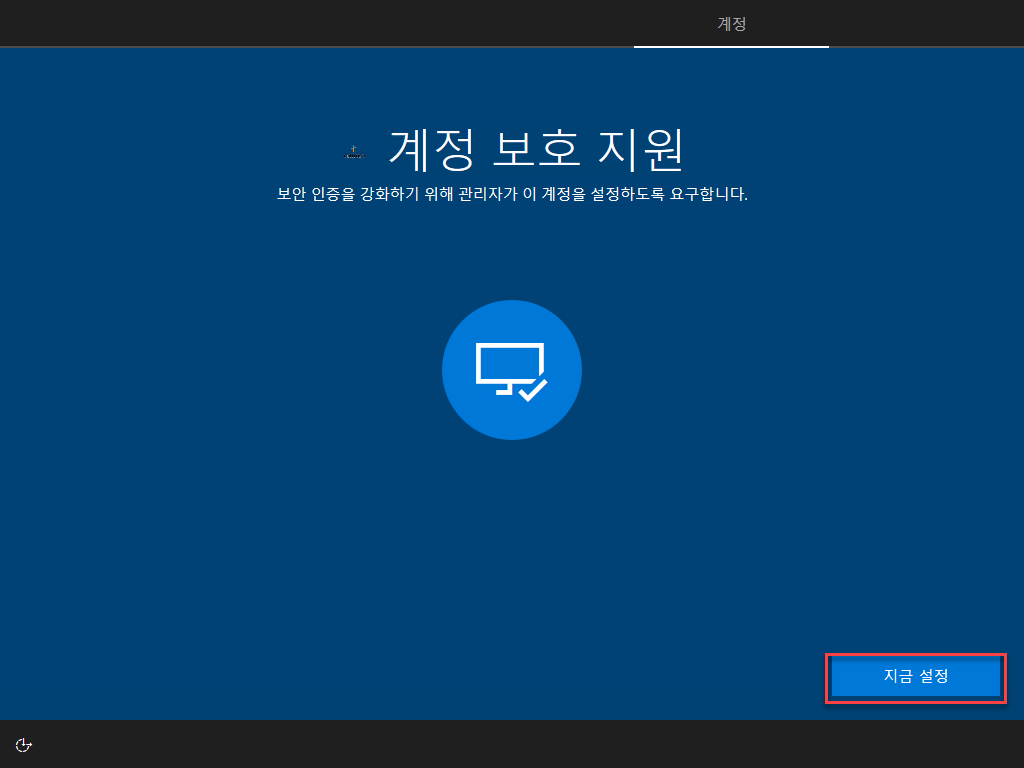Click the accessibility clock-arrow icon bottom left
Screen dimensions: 1024x768
point(23,744)
